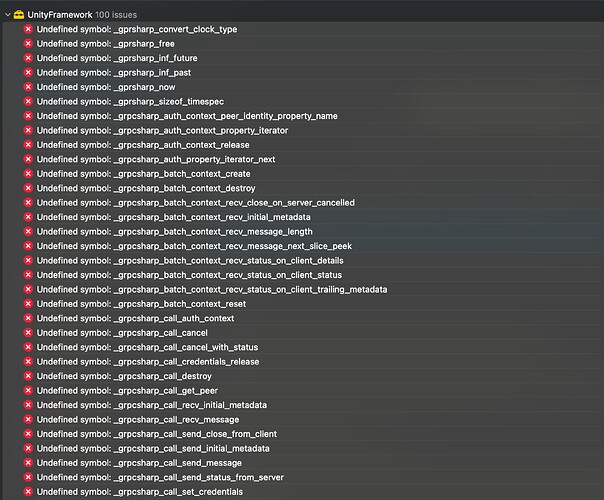
Task: Click the error icon for _gprsharp_now
Action: tap(28, 88)
